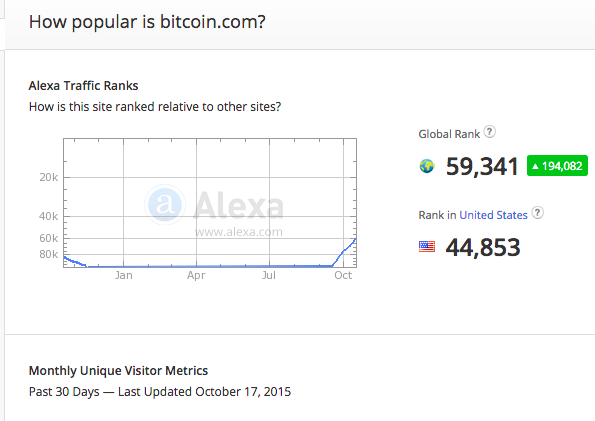Click the US rank number 44,853
The image size is (595, 421).
[x=483, y=247]
